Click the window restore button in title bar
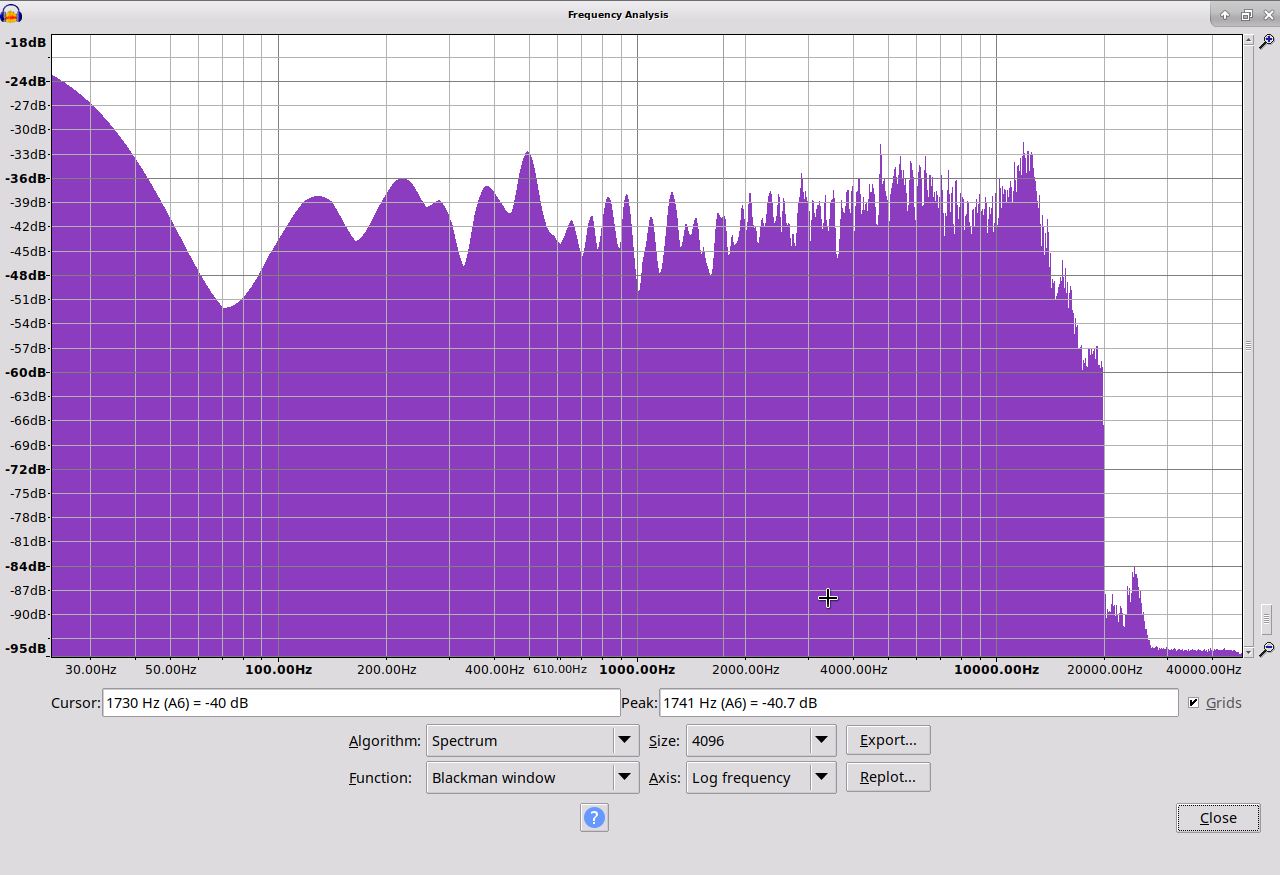 1246,15
